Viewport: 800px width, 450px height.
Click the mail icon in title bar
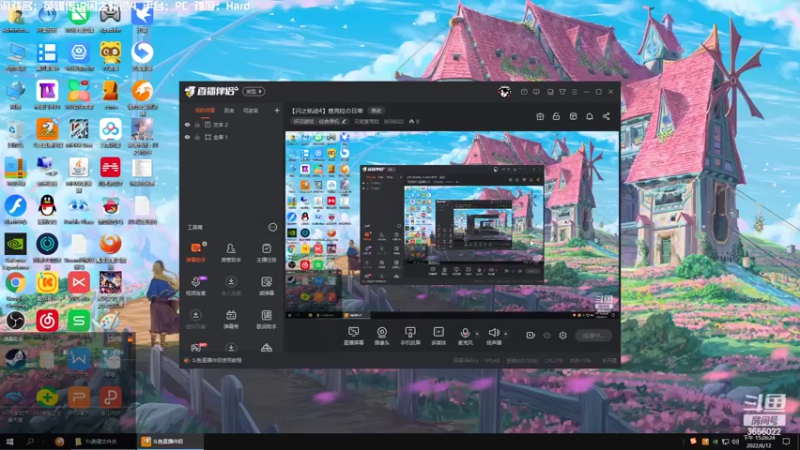click(524, 92)
